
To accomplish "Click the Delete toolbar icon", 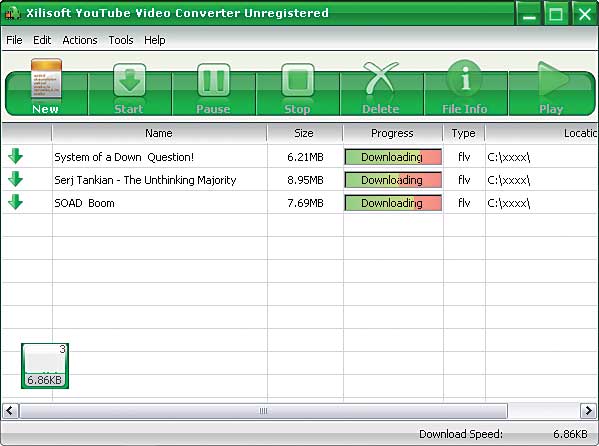I will (x=380, y=78).
